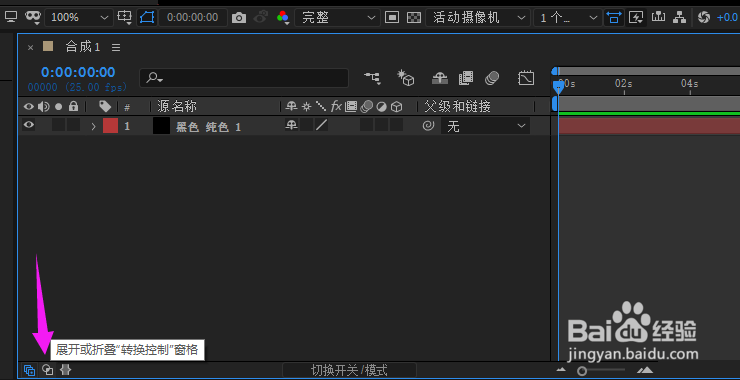
Task: Open the RGB channel display menu
Action: (283, 17)
